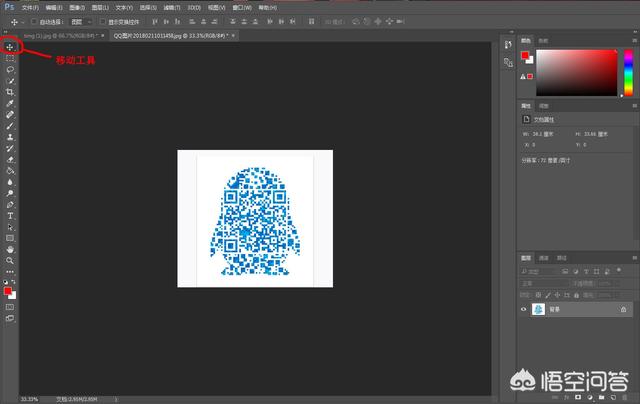Delete layer with trash icon
Screen dimensions: 640x404
[625, 397]
